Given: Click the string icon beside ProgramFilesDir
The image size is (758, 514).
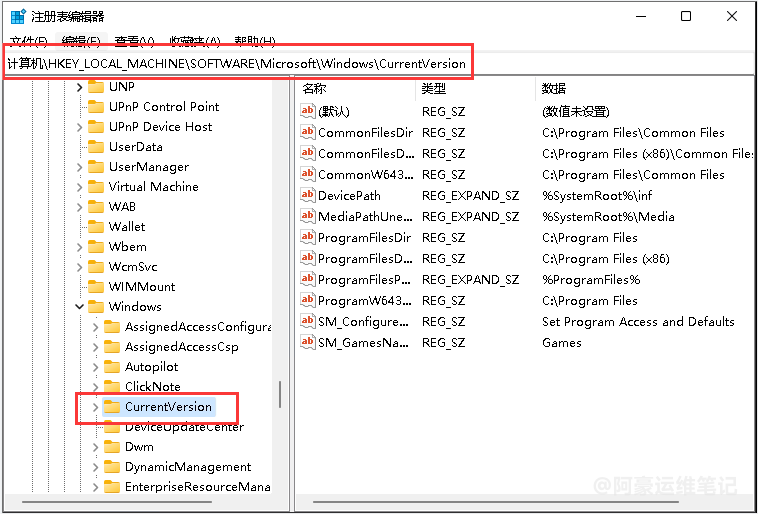Looking at the screenshot, I should tap(308, 237).
